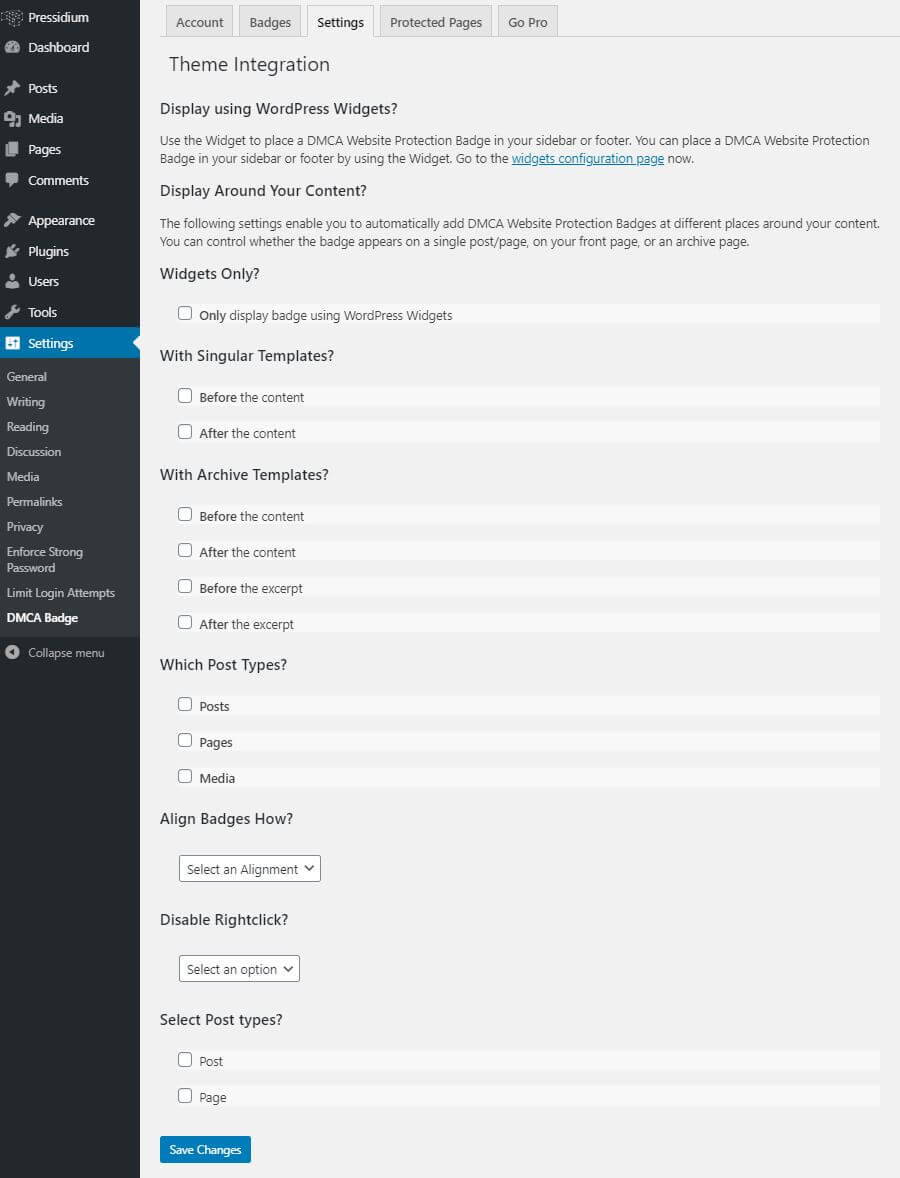Tick the Media post type checkbox
Viewport: 900px width, 1178px height.
pyautogui.click(x=185, y=776)
